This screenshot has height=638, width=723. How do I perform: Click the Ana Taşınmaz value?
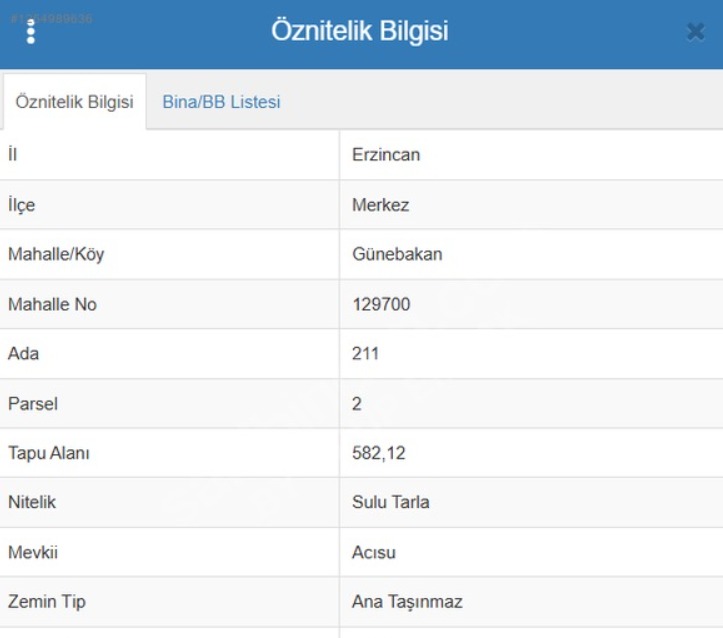click(x=407, y=602)
